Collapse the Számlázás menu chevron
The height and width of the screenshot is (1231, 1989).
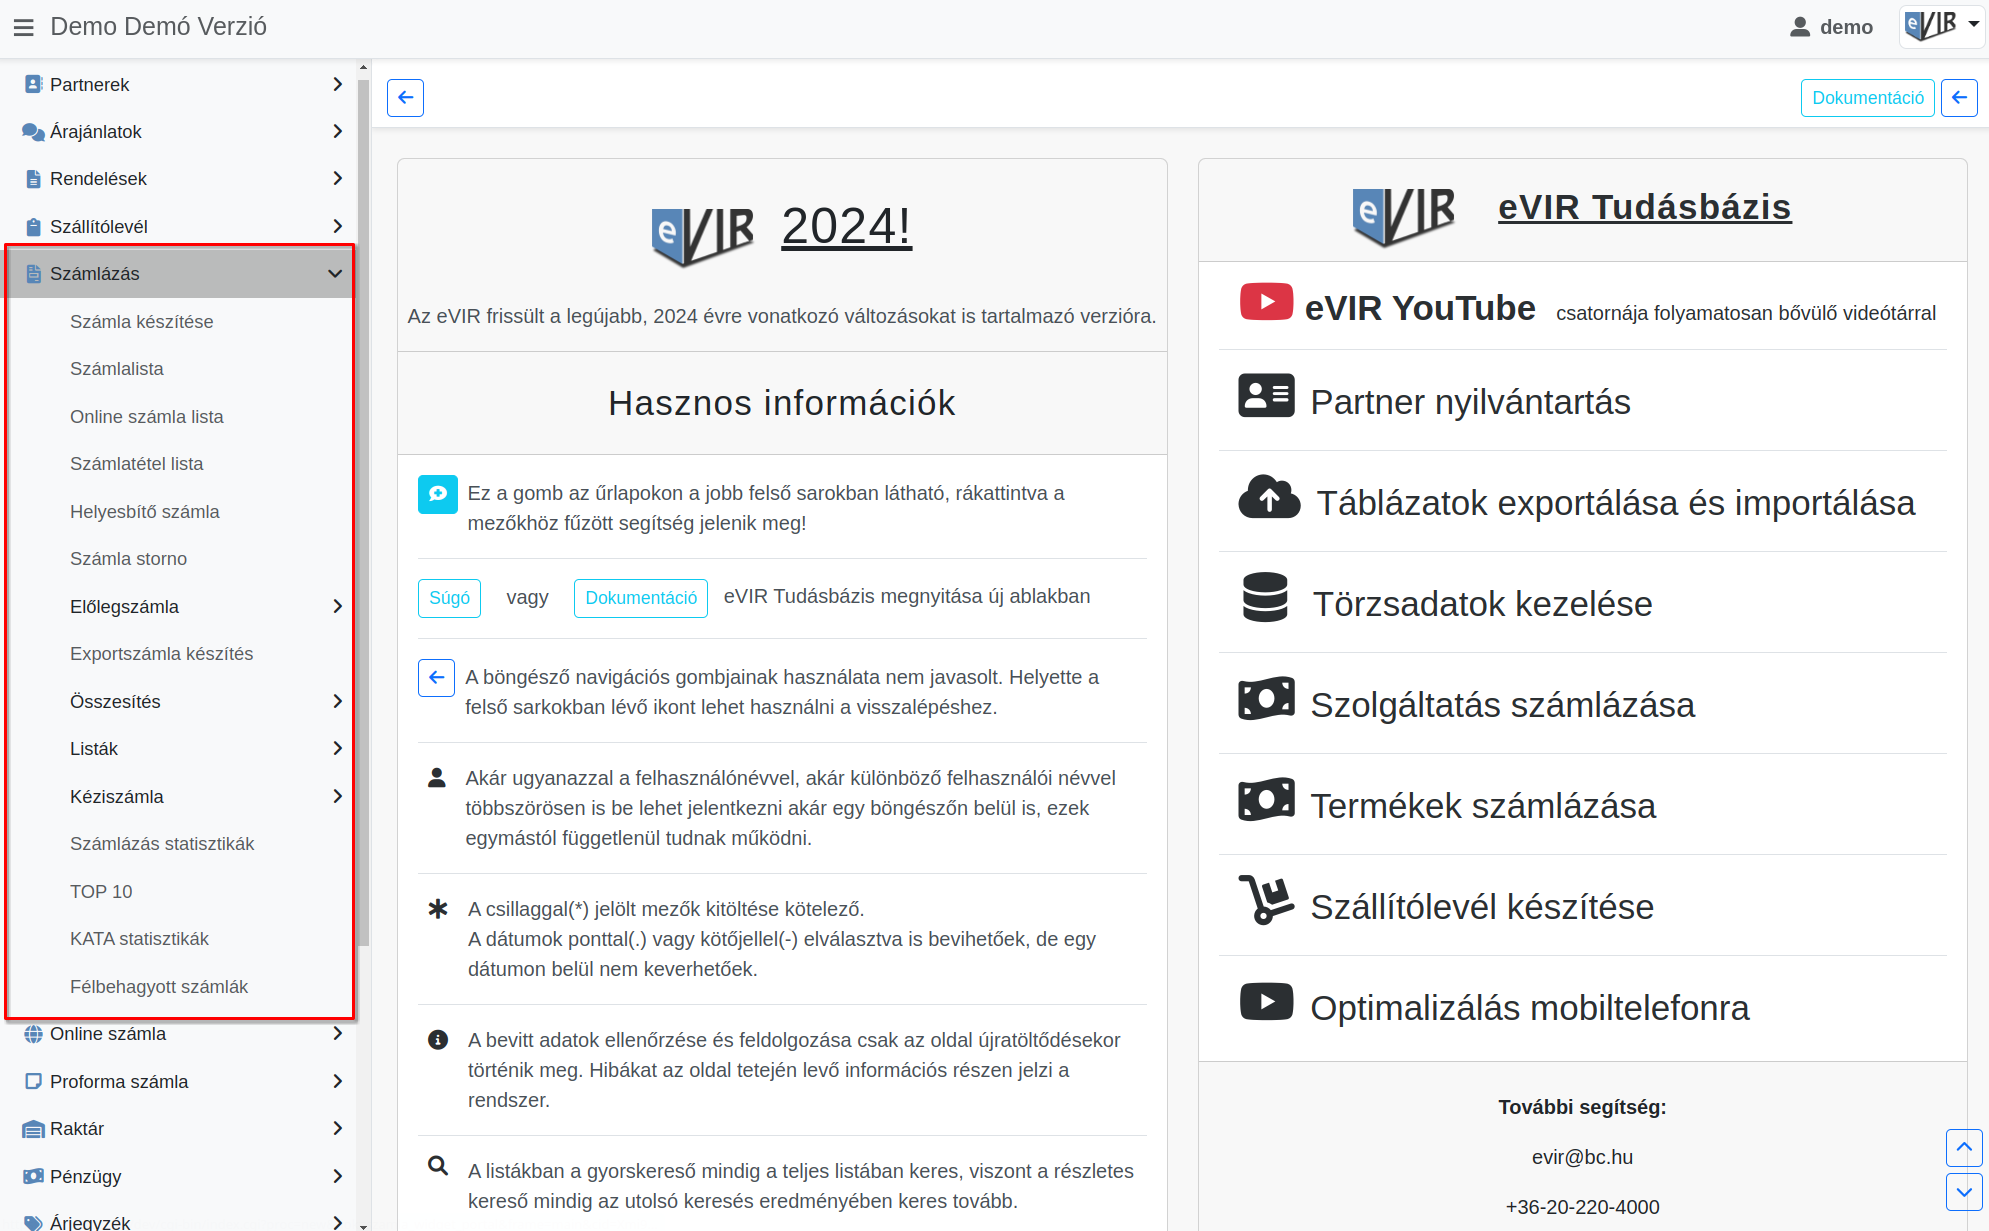[335, 274]
